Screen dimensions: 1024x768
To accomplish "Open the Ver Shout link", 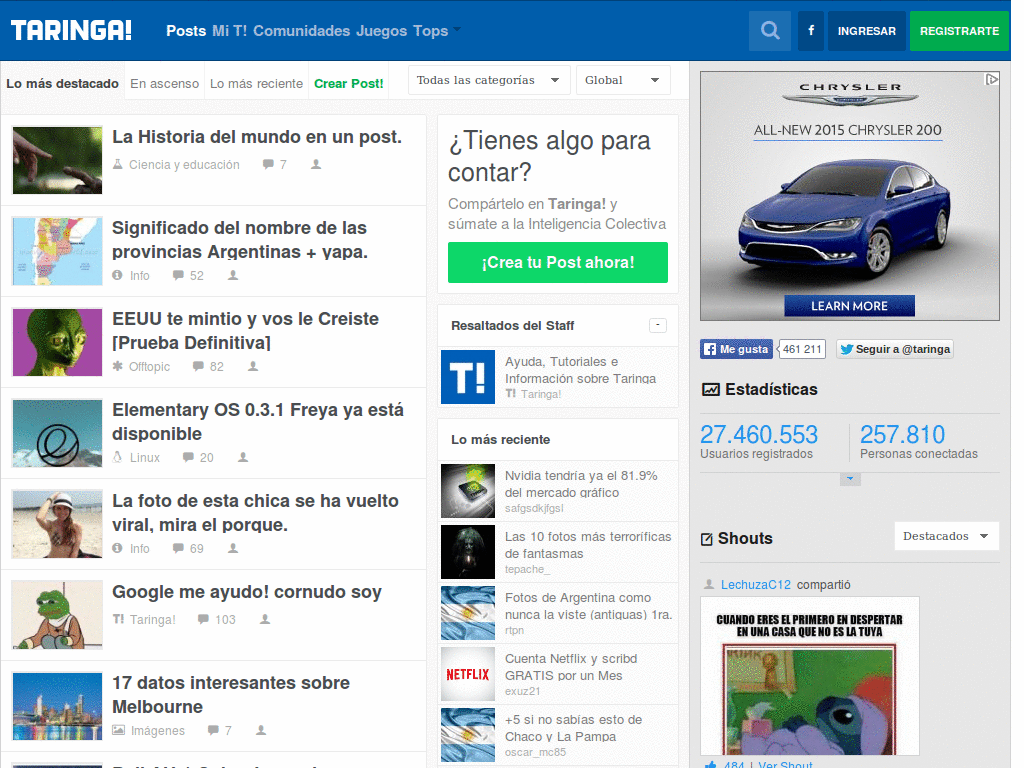I will [786, 764].
